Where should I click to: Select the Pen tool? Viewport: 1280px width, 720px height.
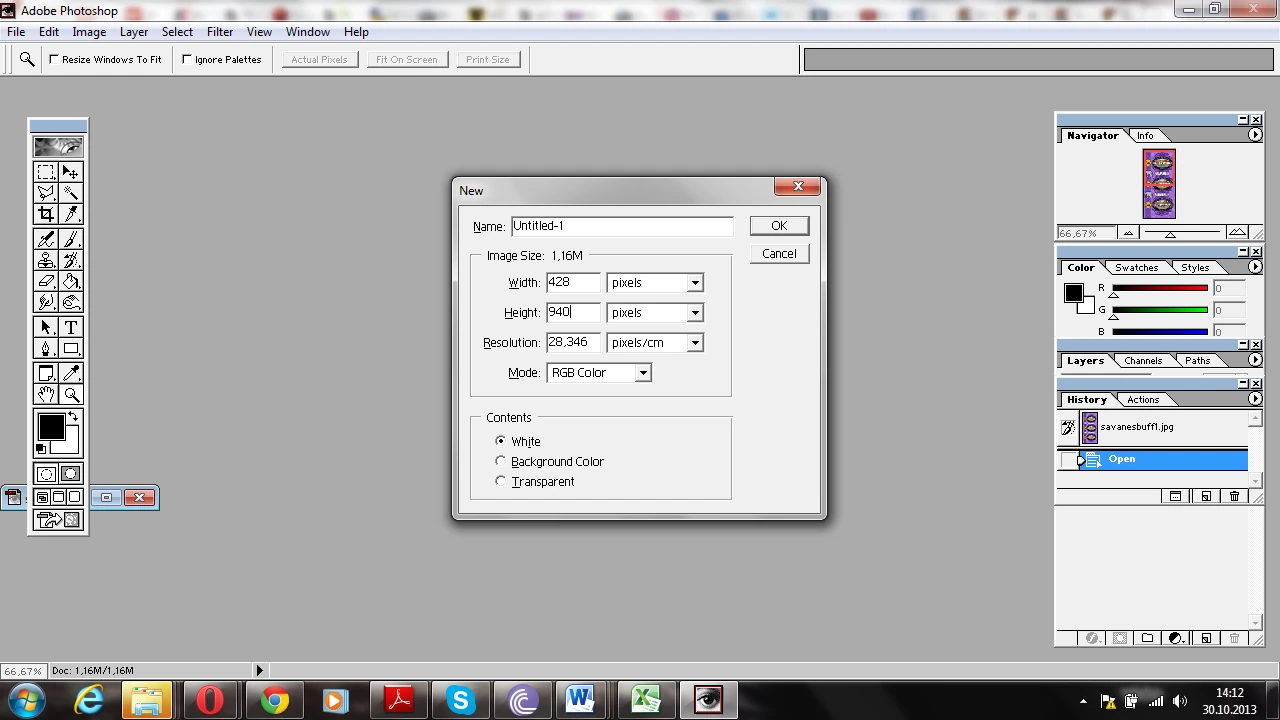point(46,348)
